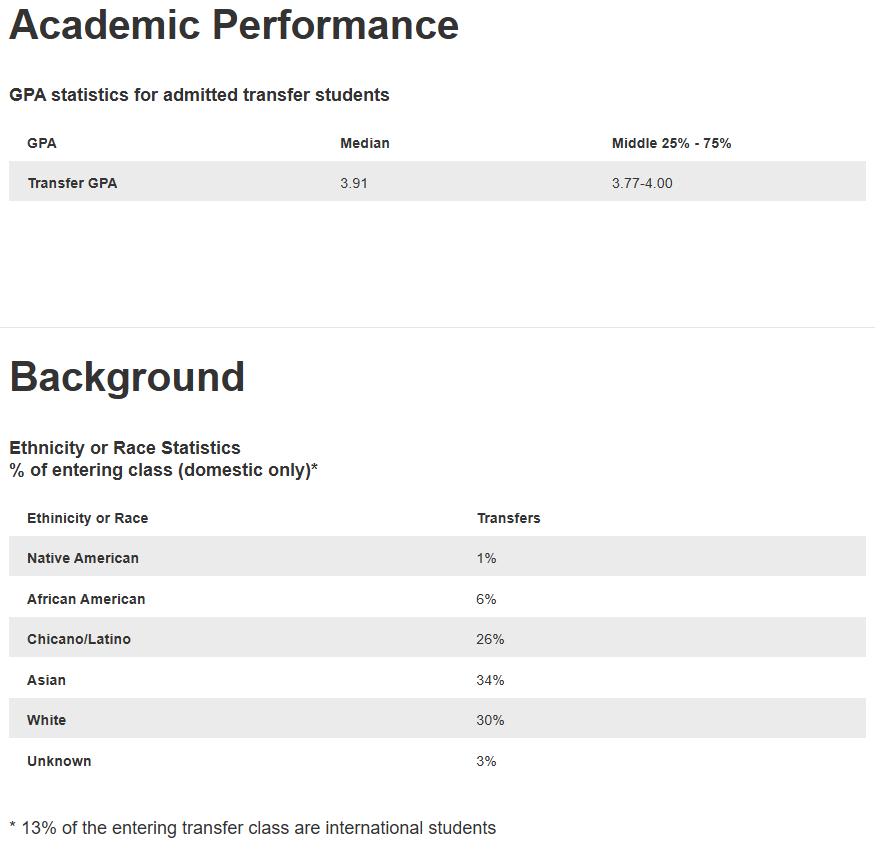Click the Academic Performance heading

[x=234, y=25]
